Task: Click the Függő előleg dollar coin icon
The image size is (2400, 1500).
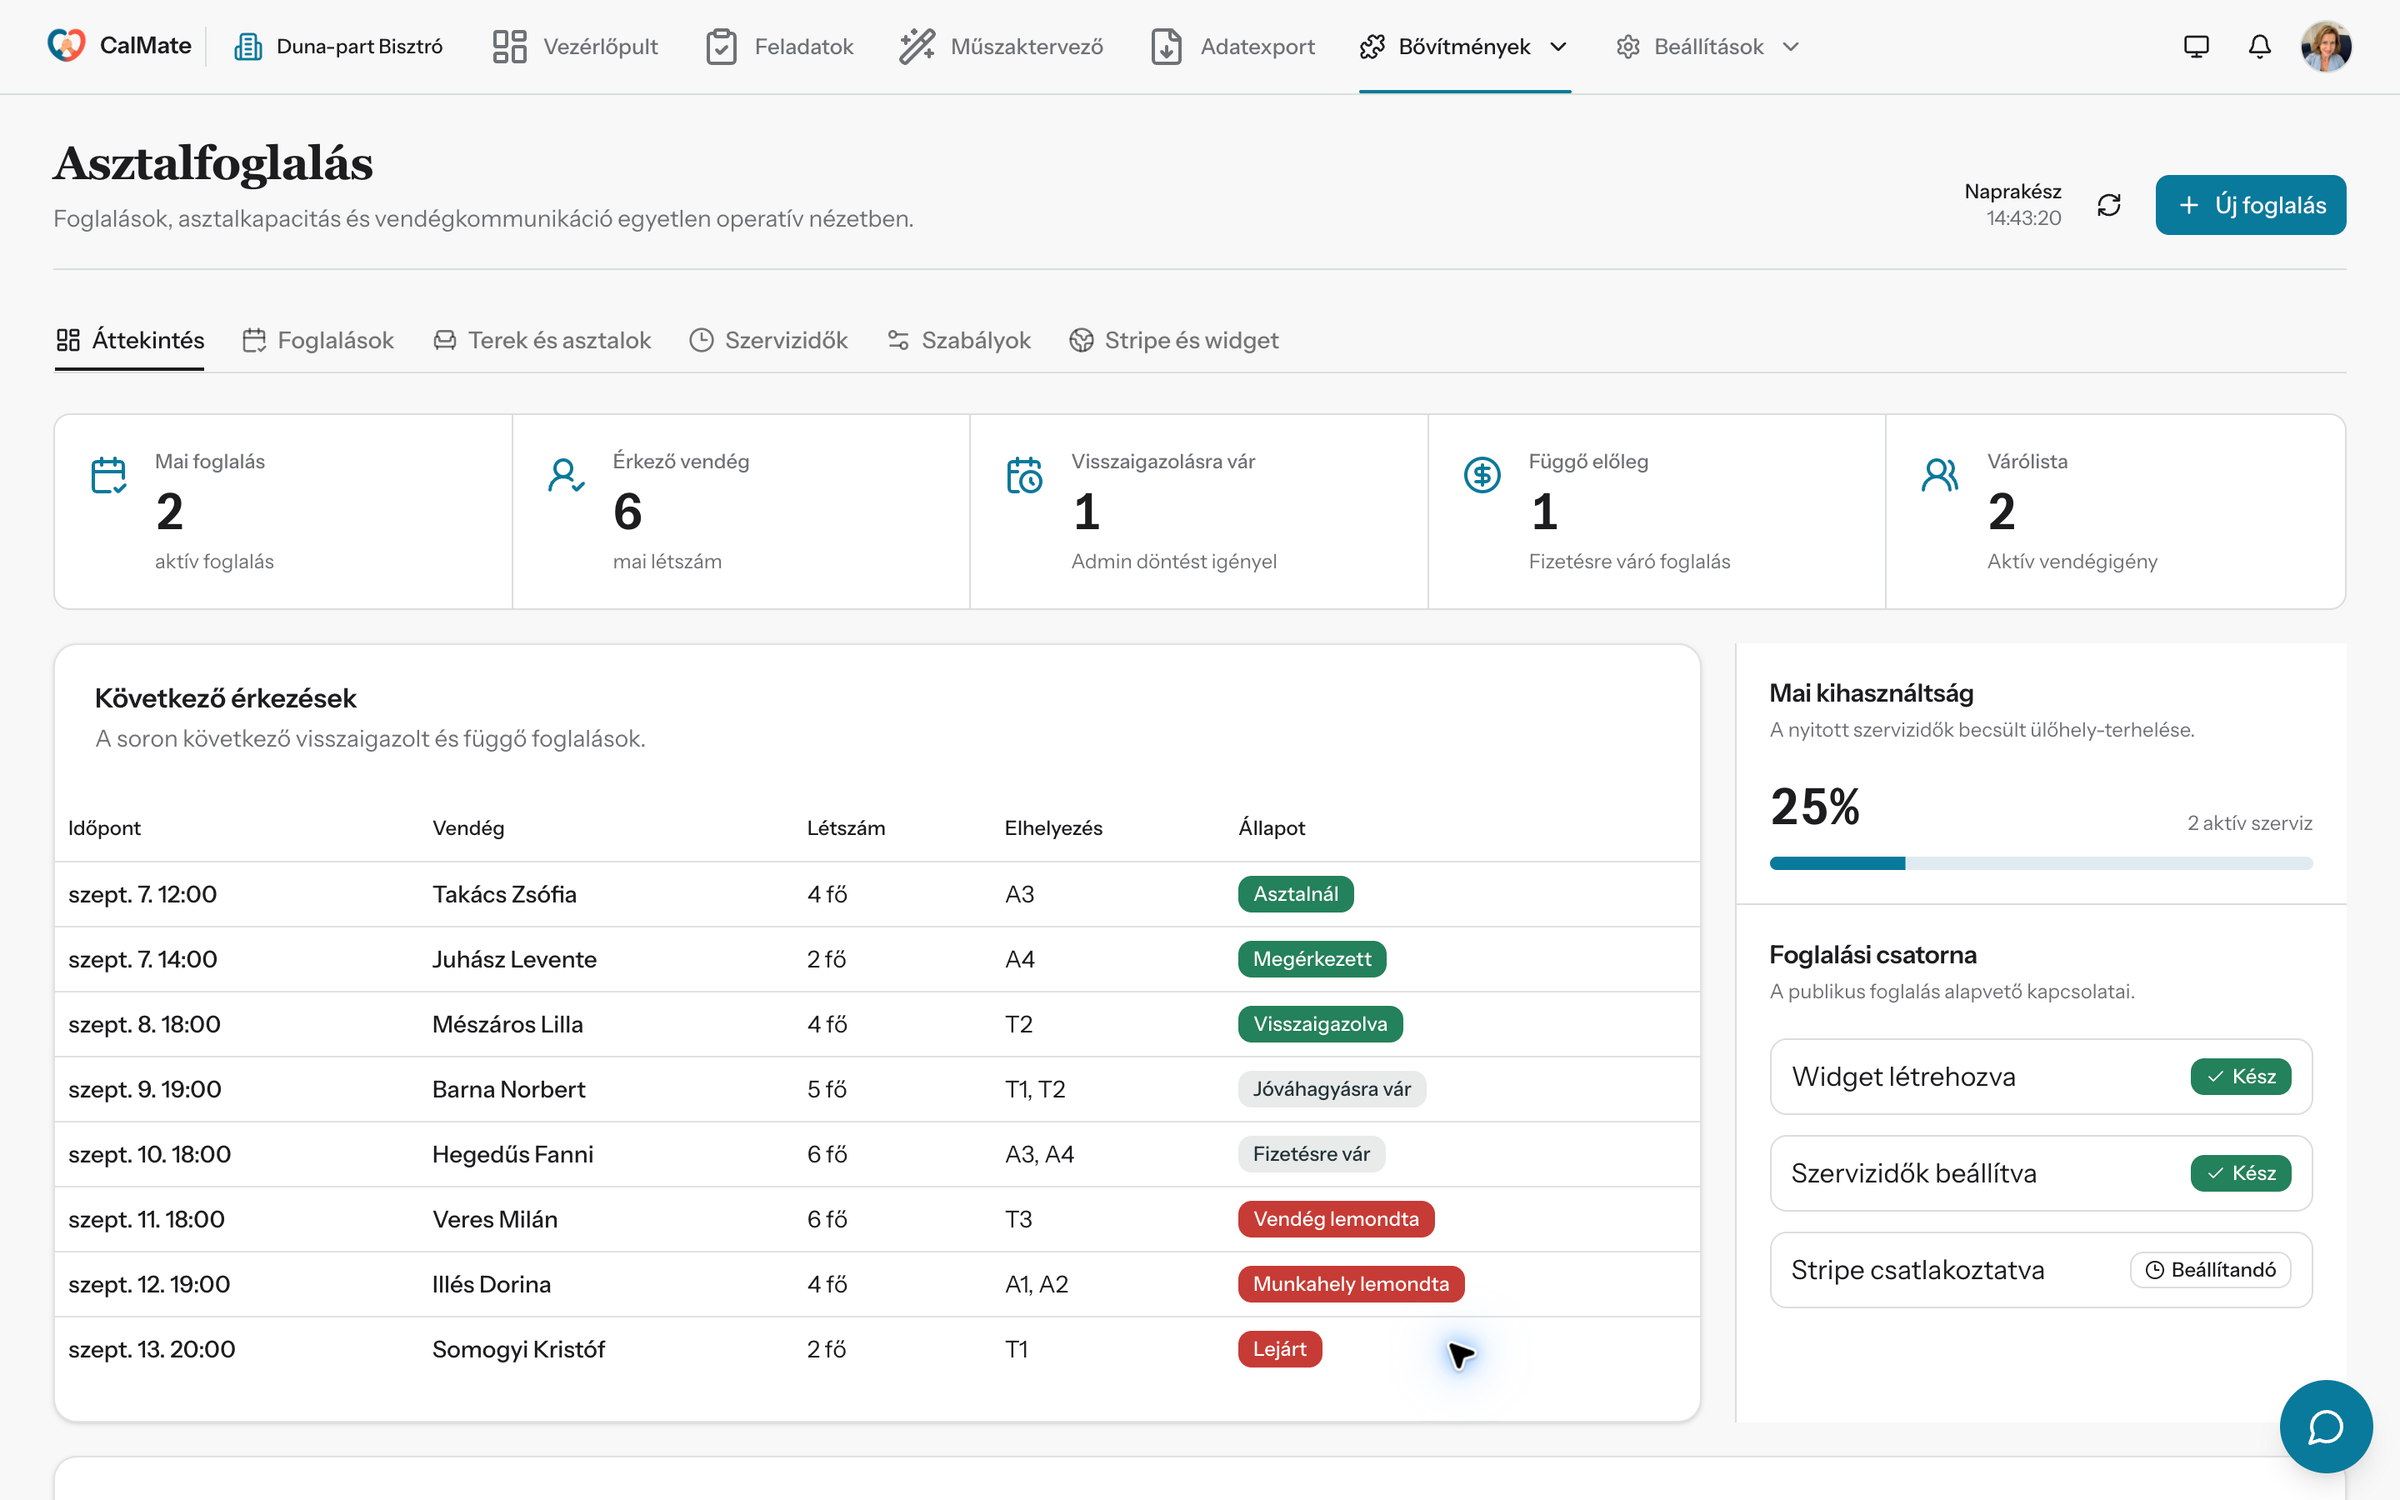Action: tap(1482, 475)
